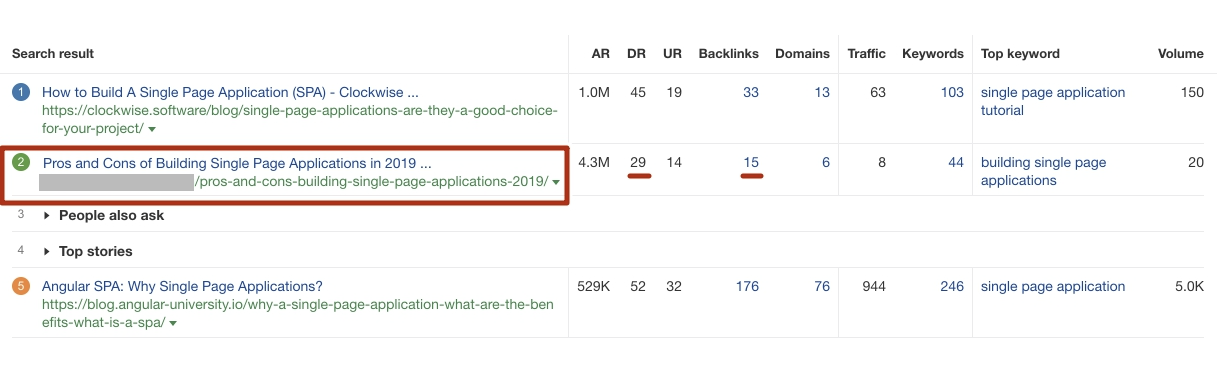Open the 176 backlinks count

click(x=747, y=286)
